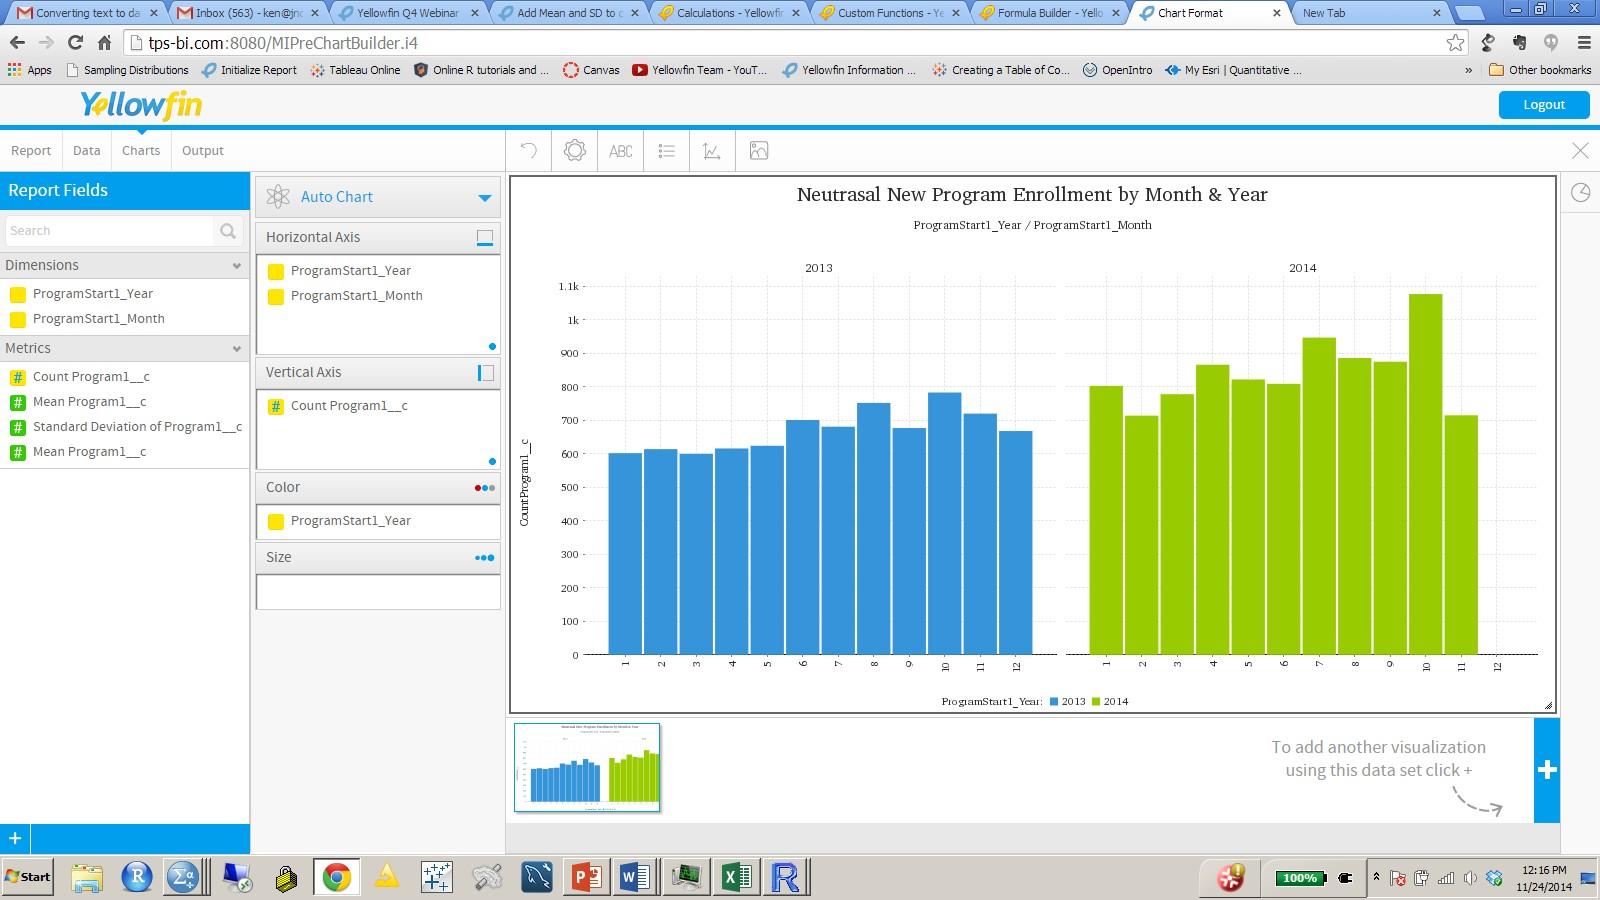Click Count Program1__c in Vertical Axis
This screenshot has width=1600, height=900.
[x=349, y=406]
